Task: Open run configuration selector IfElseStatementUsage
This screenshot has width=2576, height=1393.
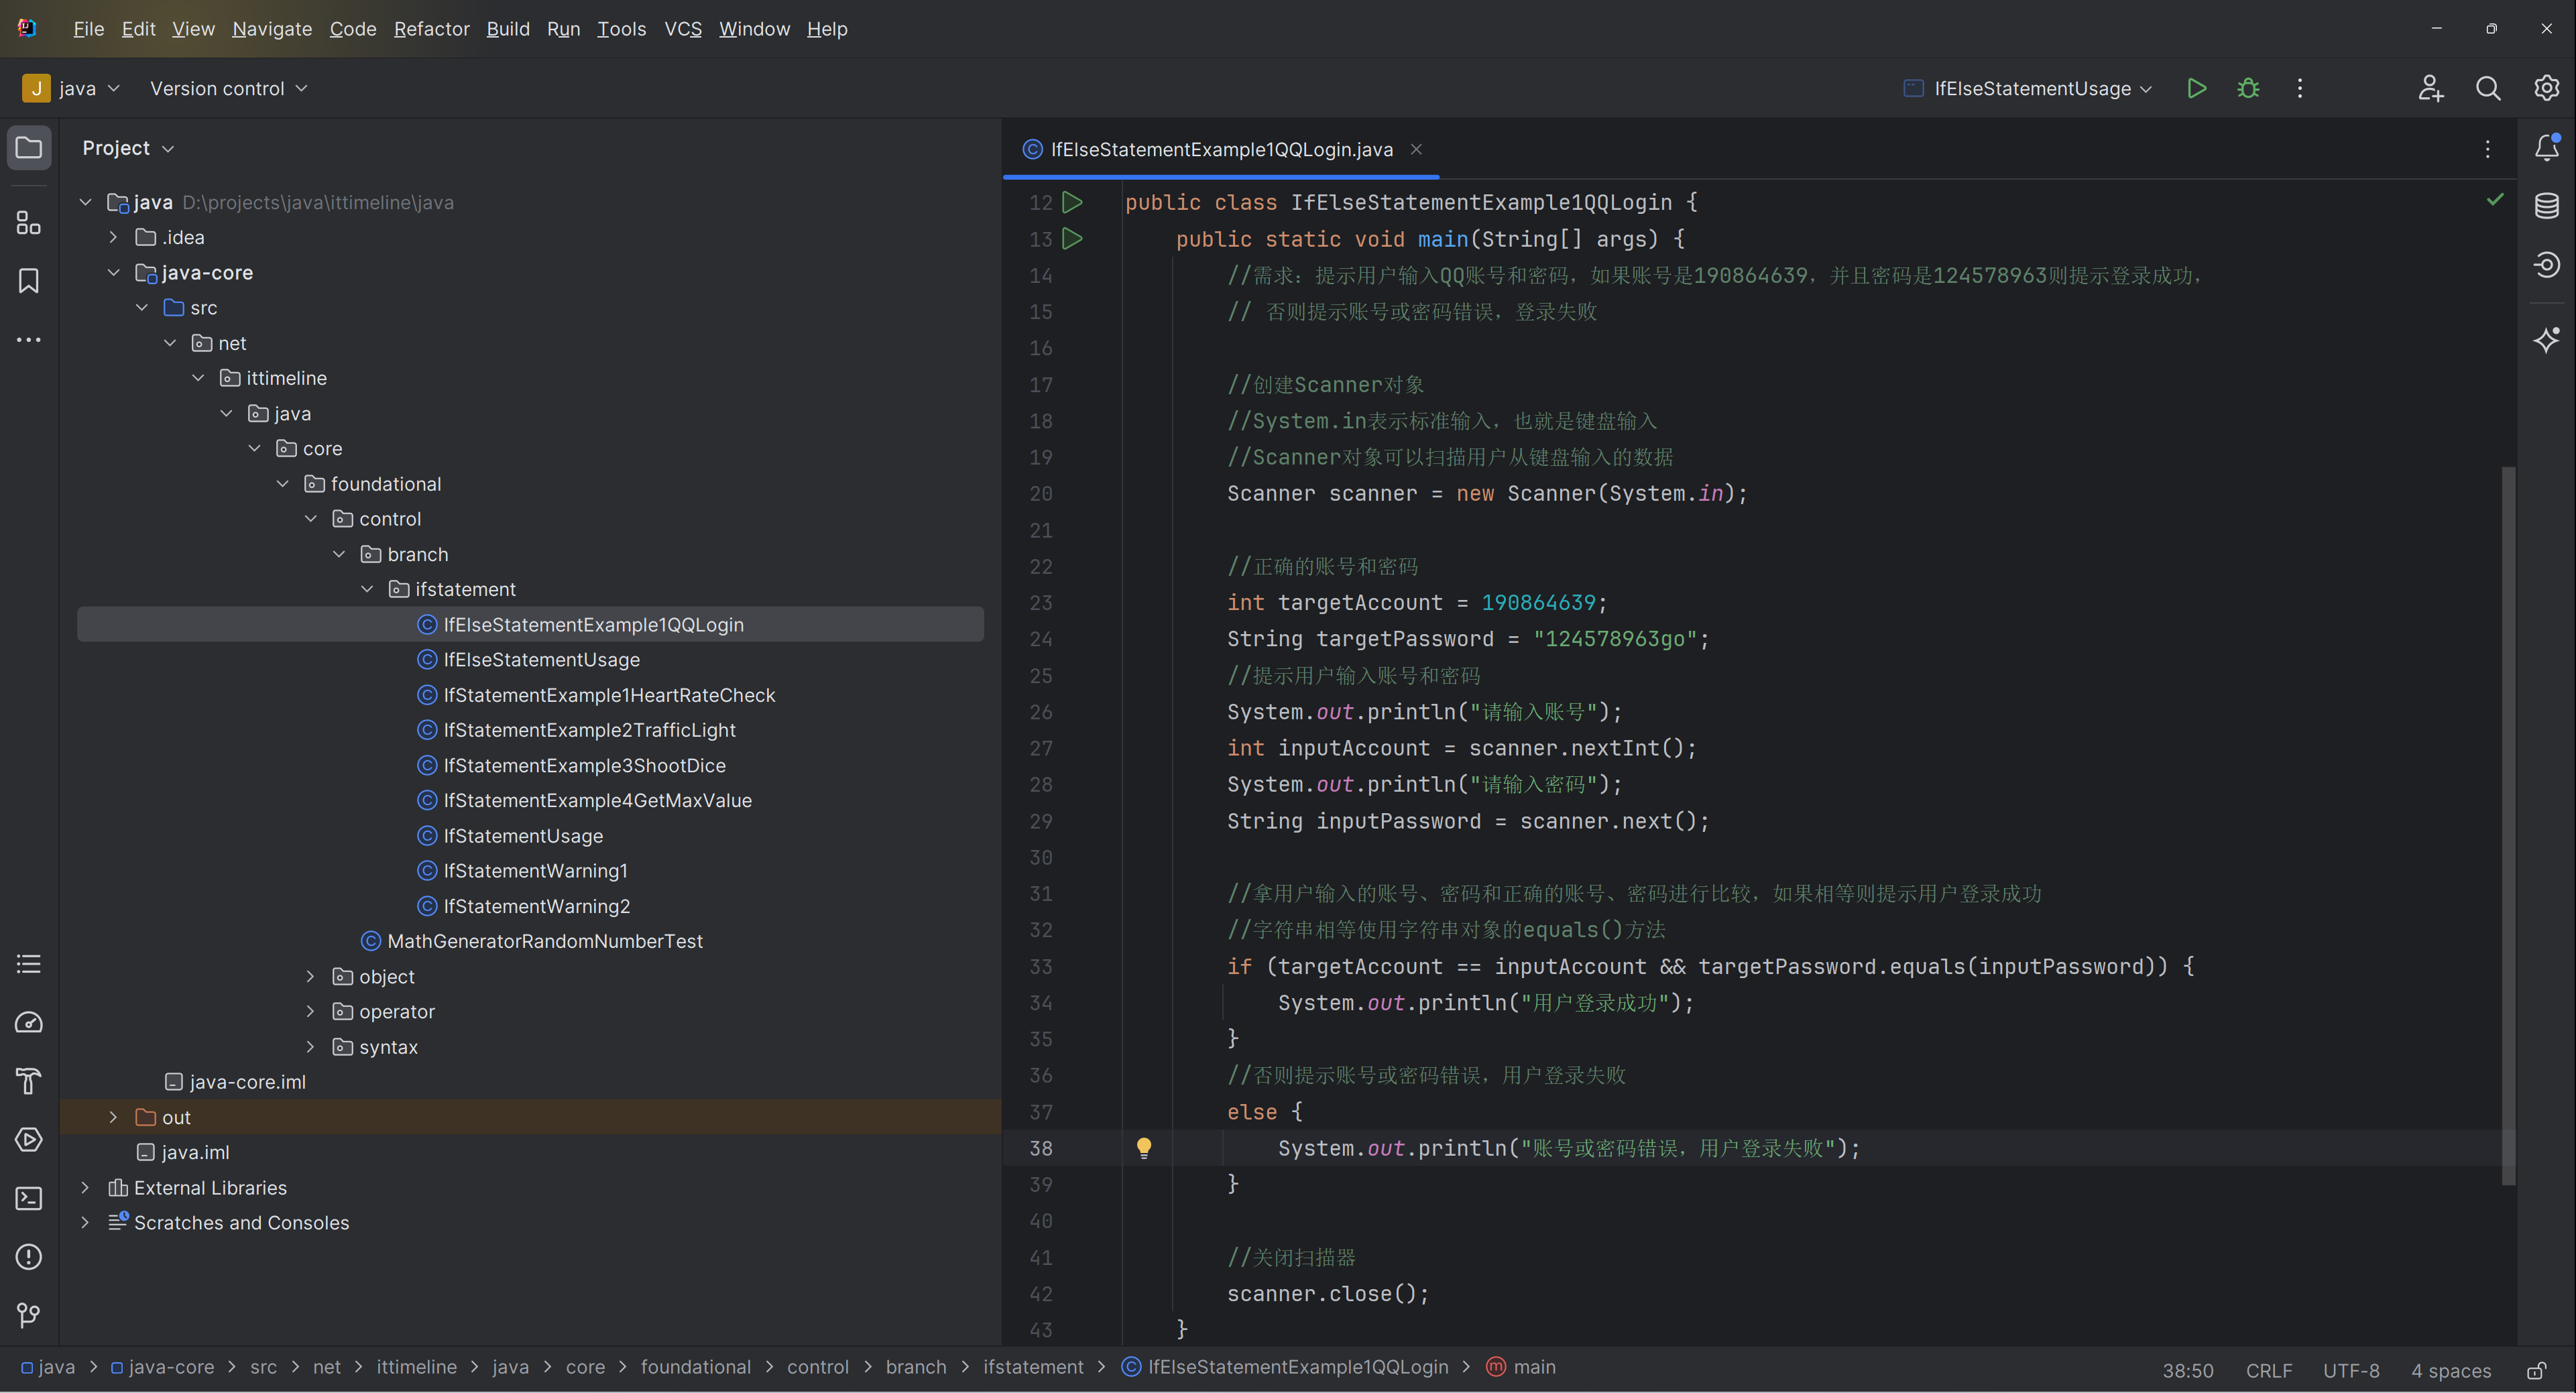Action: coord(2027,88)
